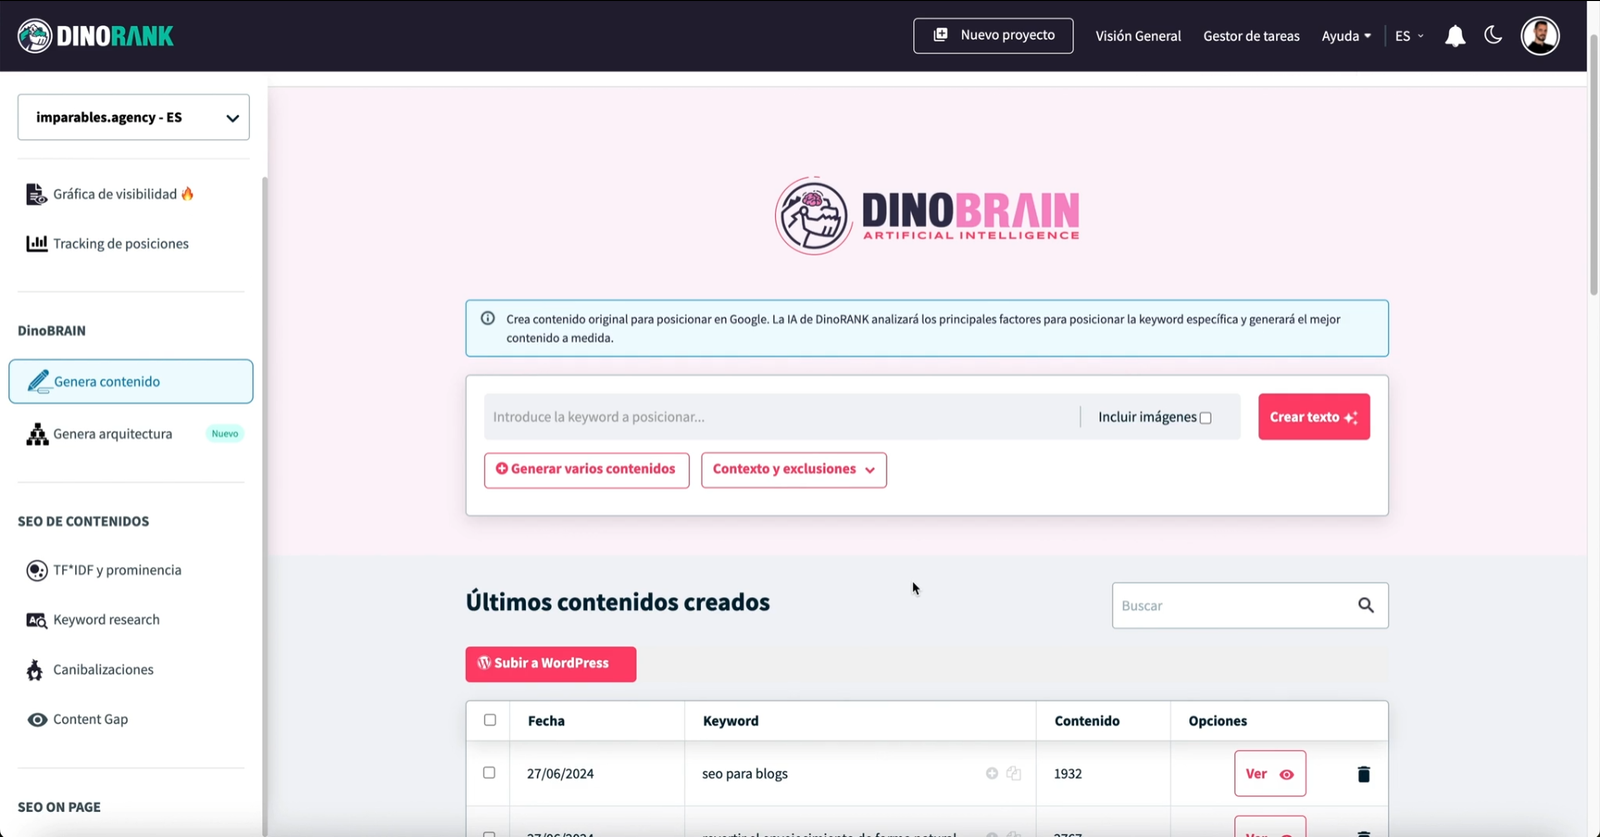Expand Contexto y exclusiones dropdown
The height and width of the screenshot is (837, 1600).
(x=794, y=469)
